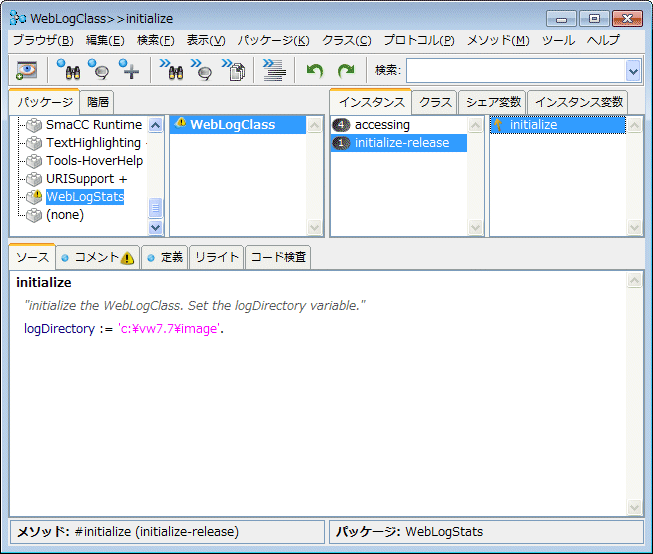
Task: Open the search field dropdown arrow
Action: click(632, 70)
